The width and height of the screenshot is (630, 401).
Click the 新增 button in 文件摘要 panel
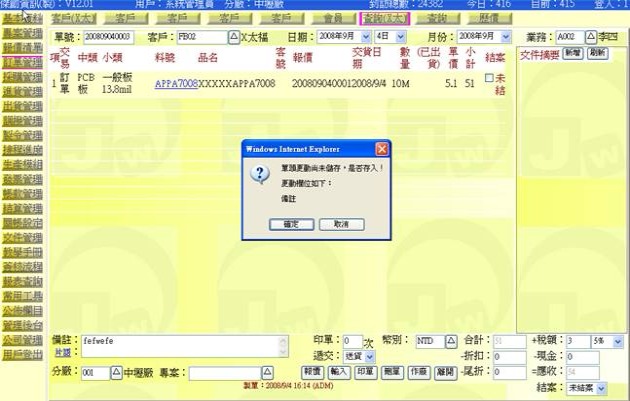click(571, 52)
